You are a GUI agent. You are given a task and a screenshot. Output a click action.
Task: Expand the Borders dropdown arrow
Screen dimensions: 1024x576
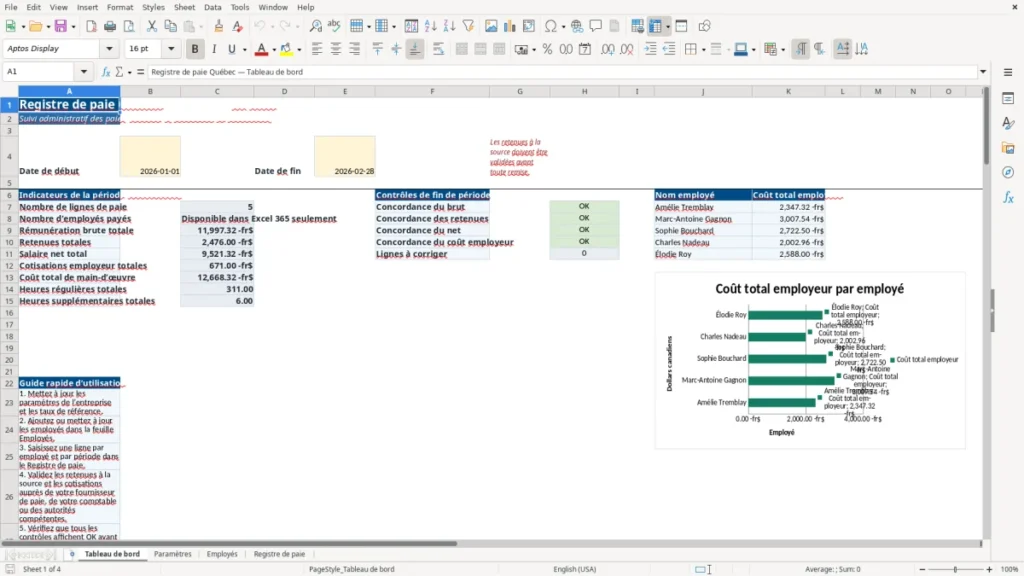703,50
